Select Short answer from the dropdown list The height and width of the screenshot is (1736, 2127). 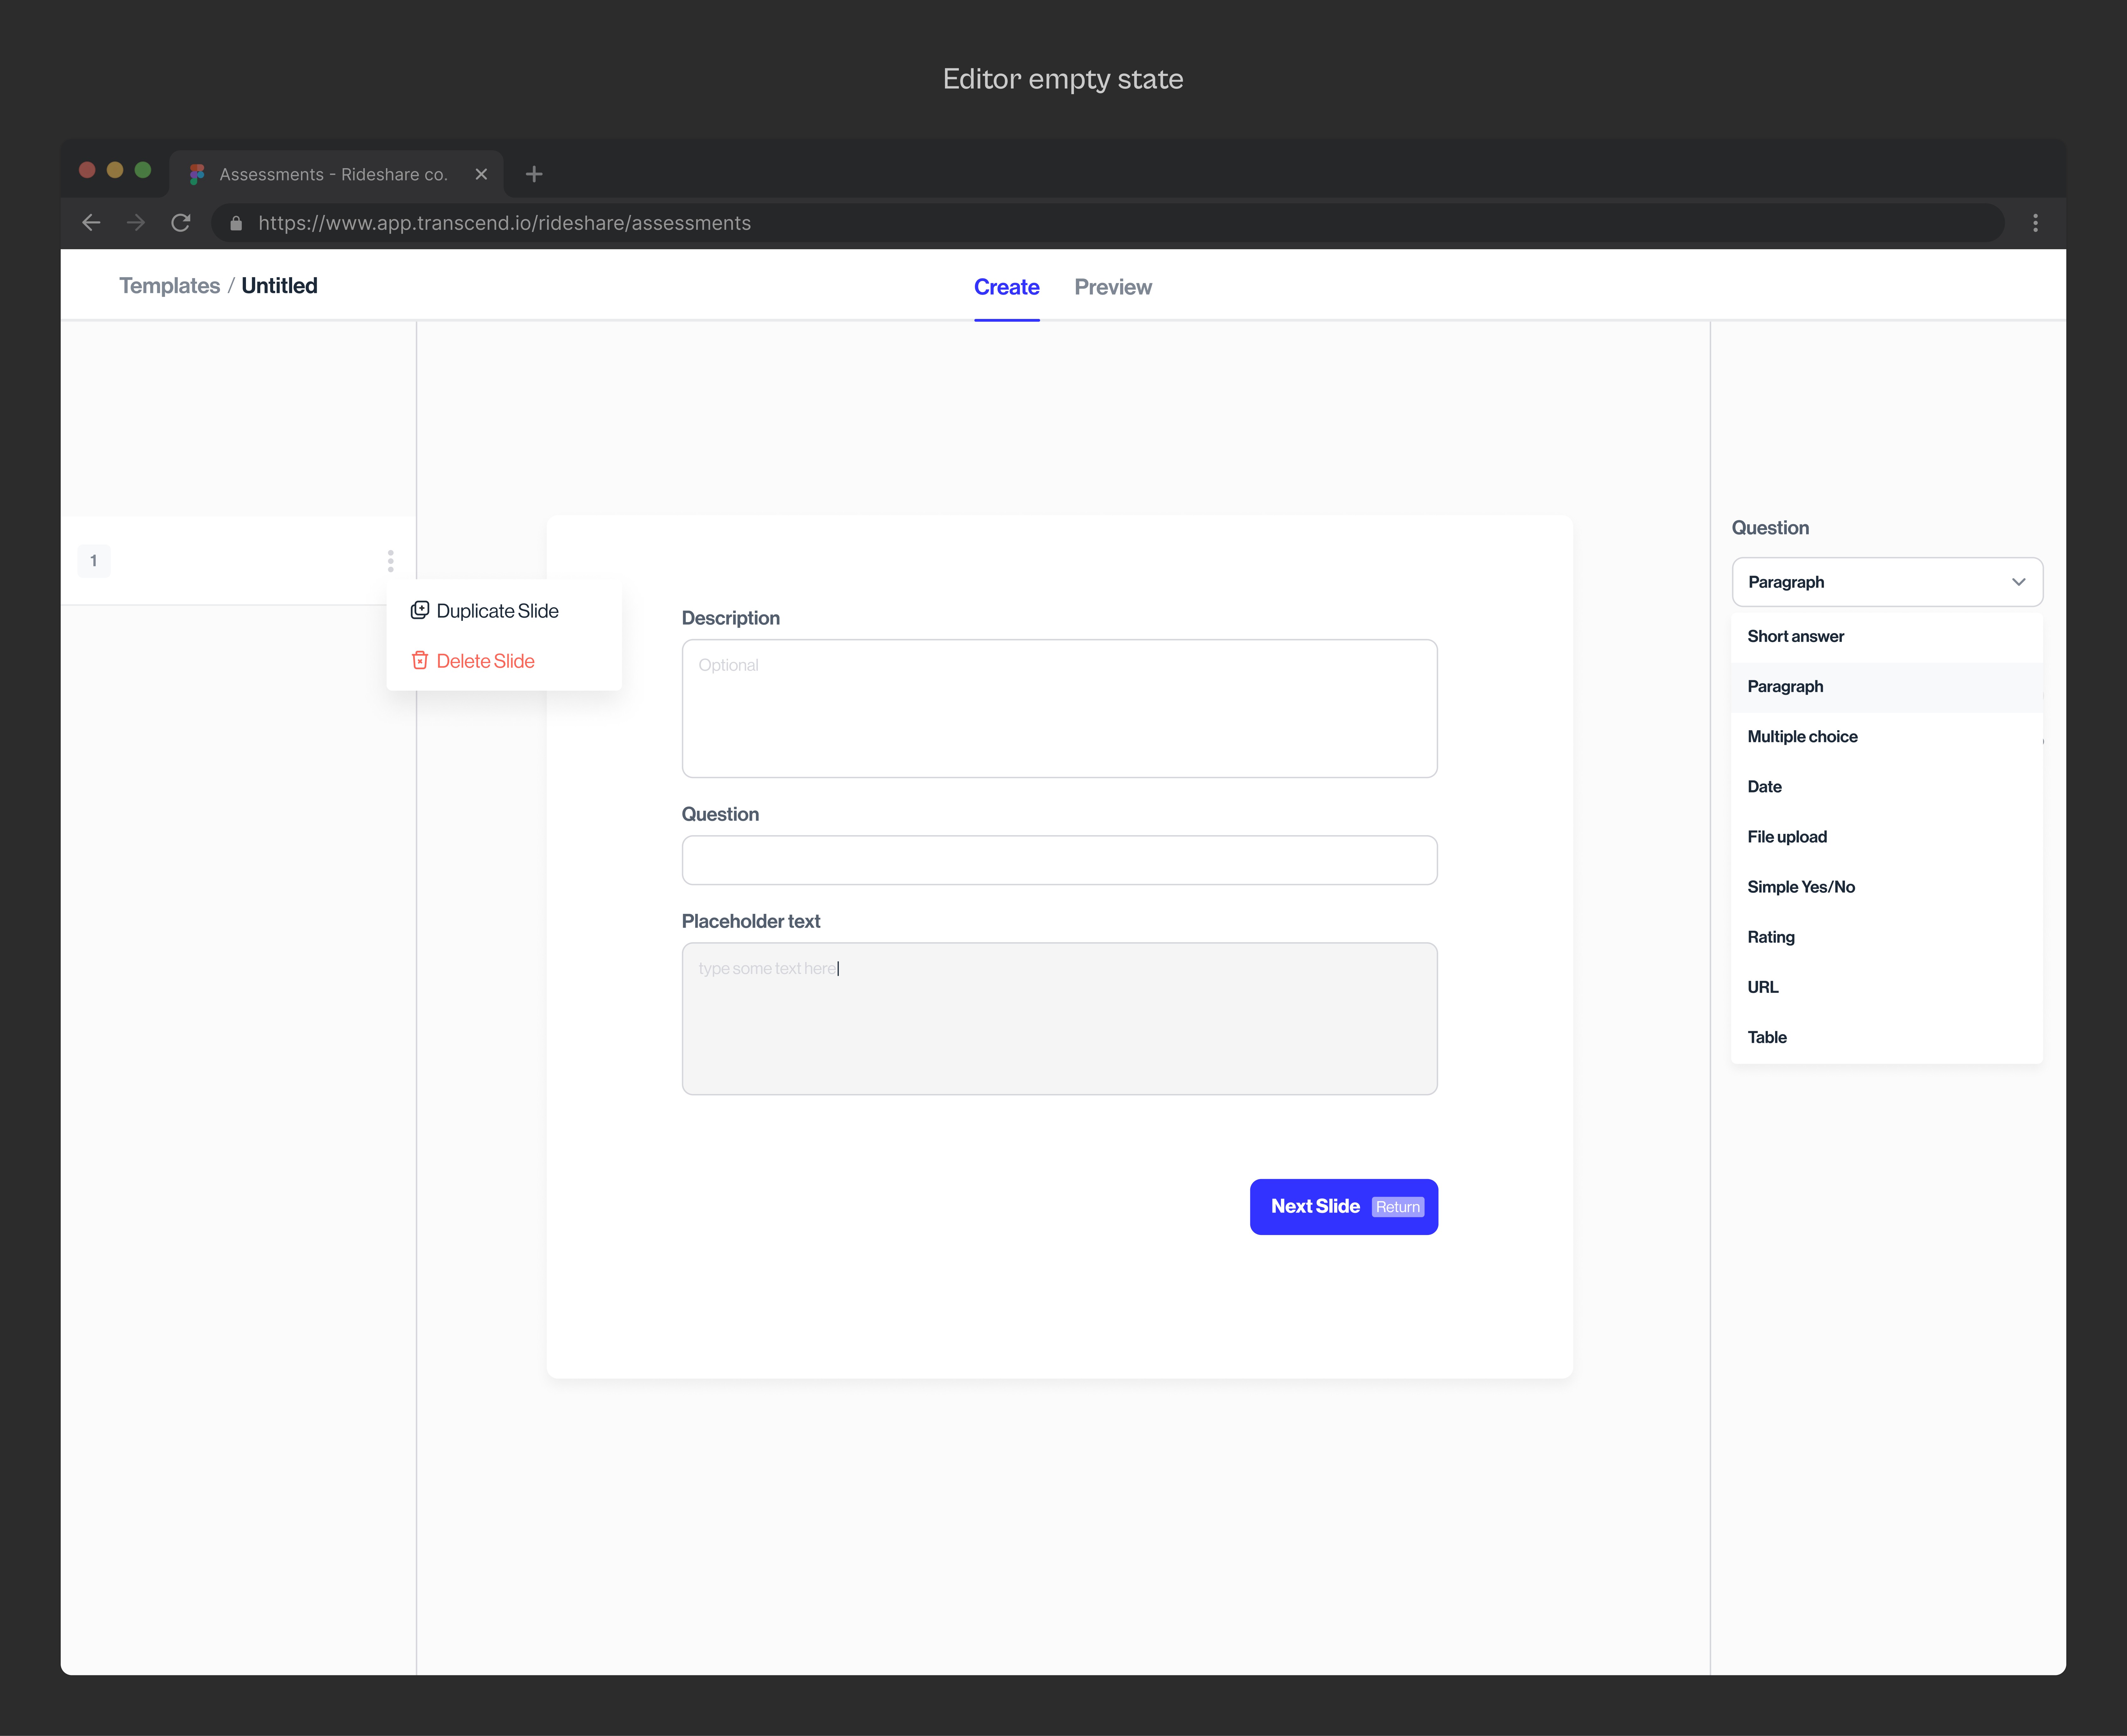(1795, 636)
